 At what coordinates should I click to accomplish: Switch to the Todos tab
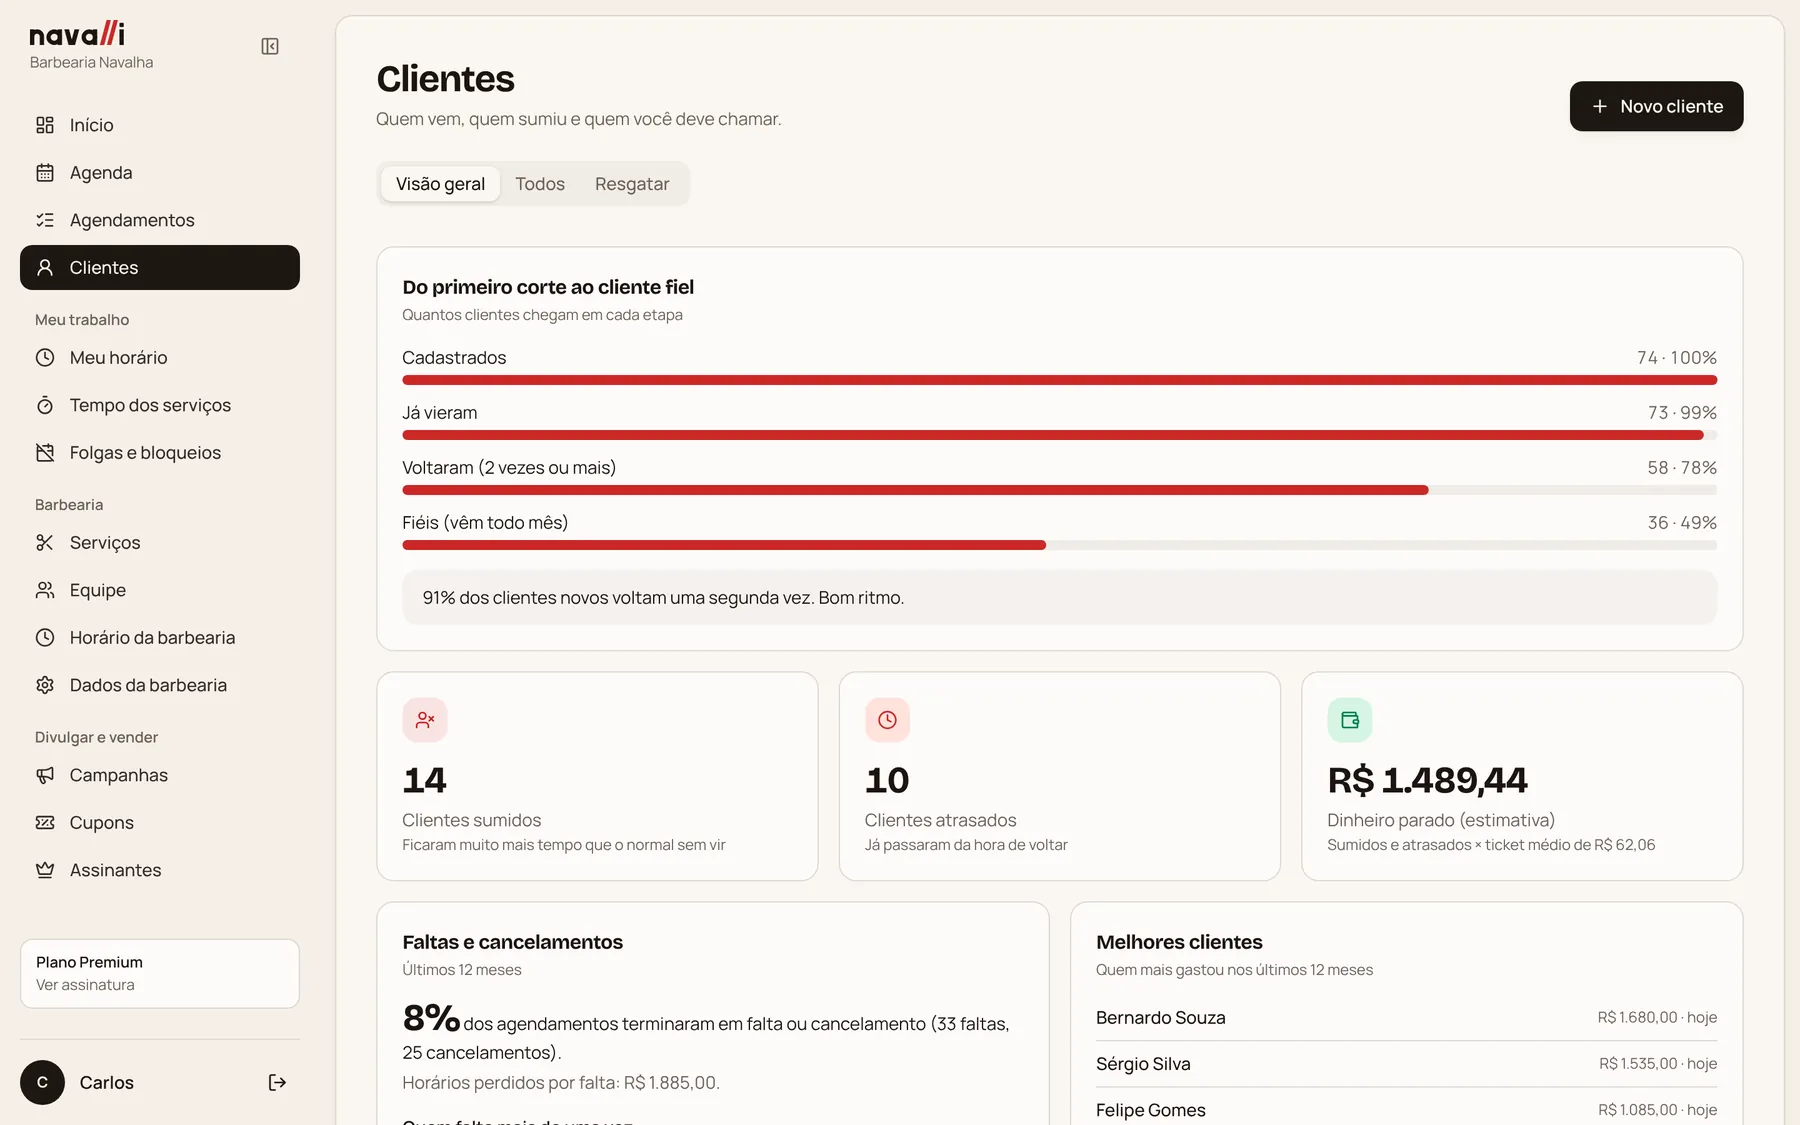[x=540, y=184]
